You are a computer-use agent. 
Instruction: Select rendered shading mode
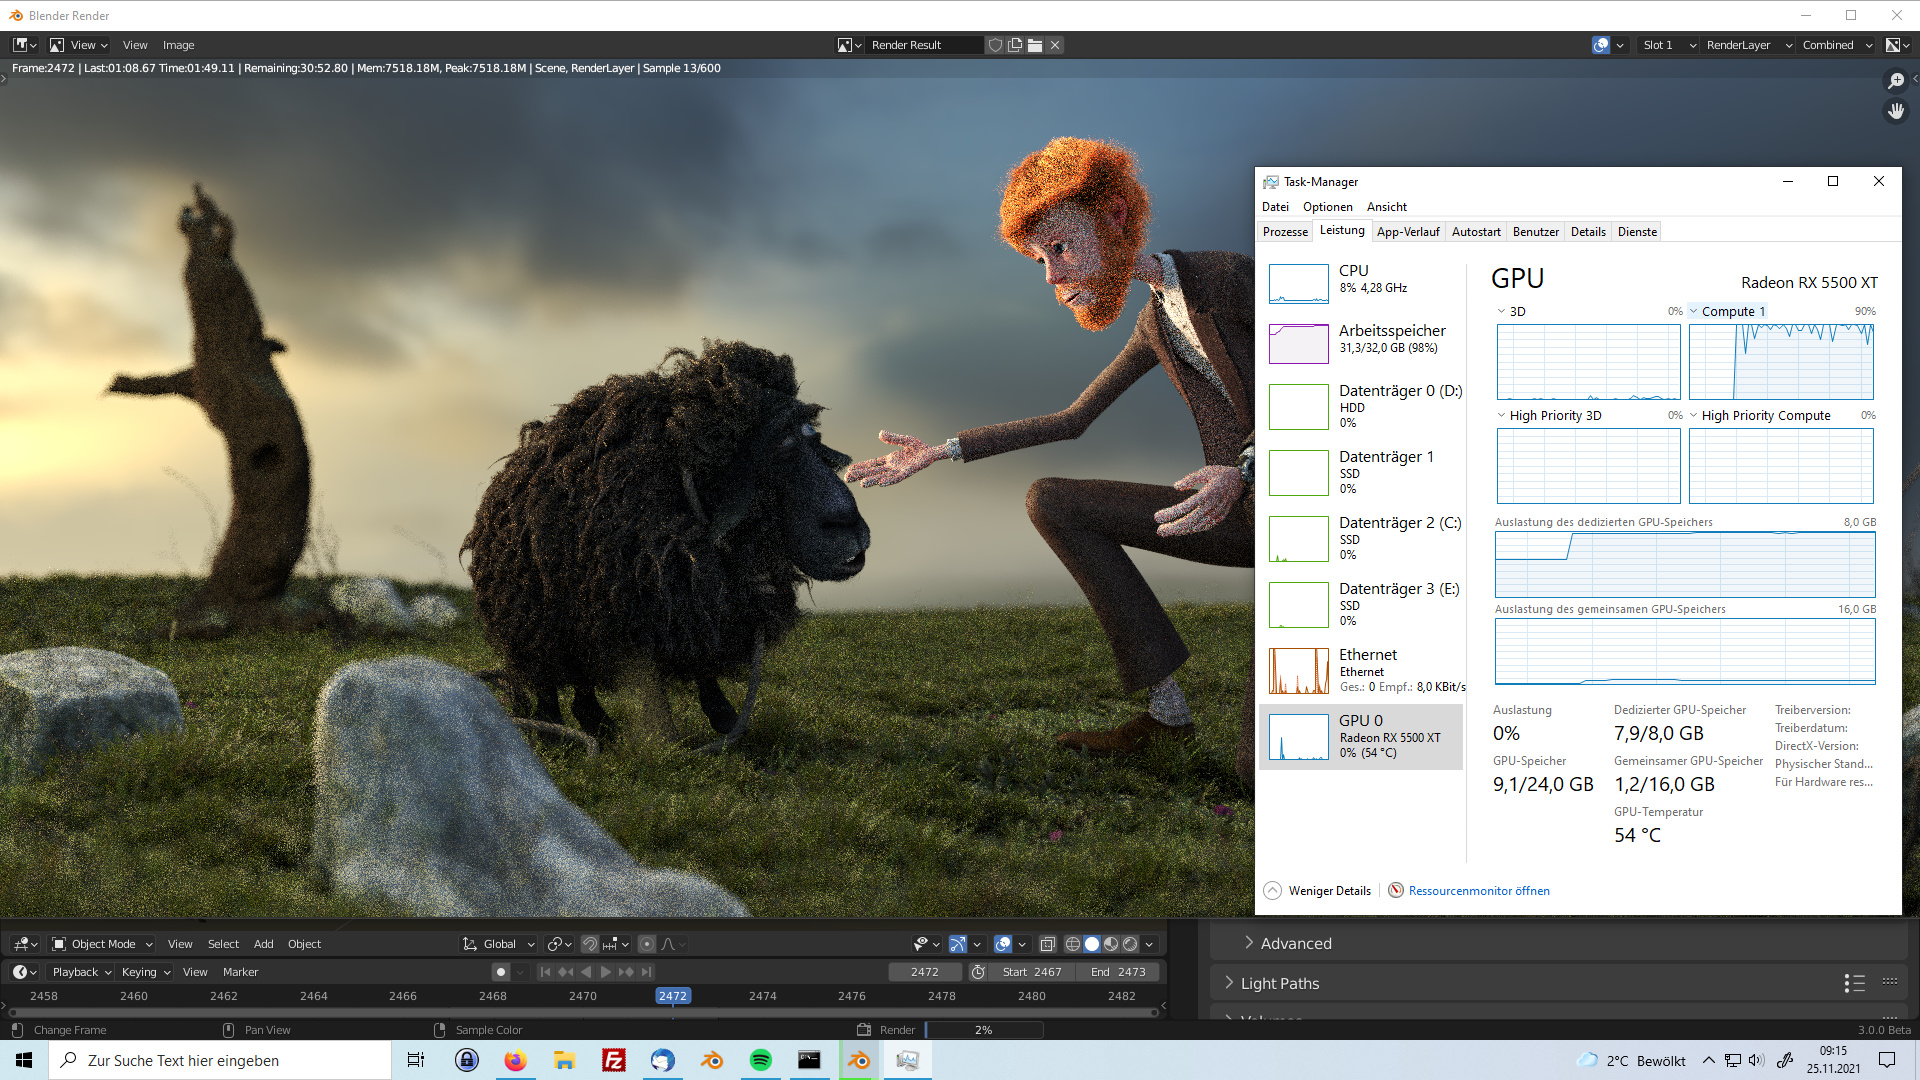(x=1130, y=944)
